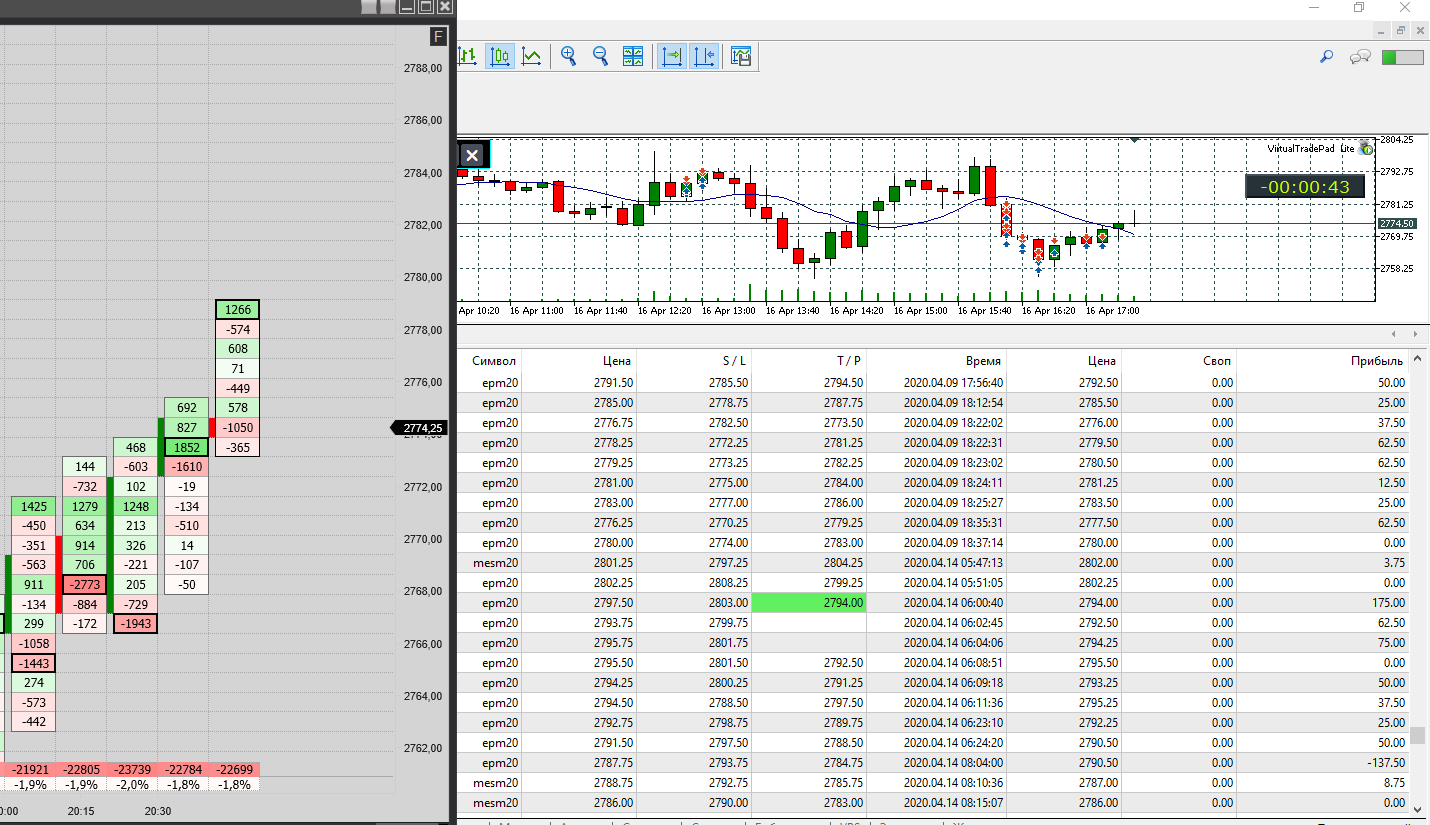Click the F button on footprint chart
Image resolution: width=1430 pixels, height=825 pixels.
point(438,37)
